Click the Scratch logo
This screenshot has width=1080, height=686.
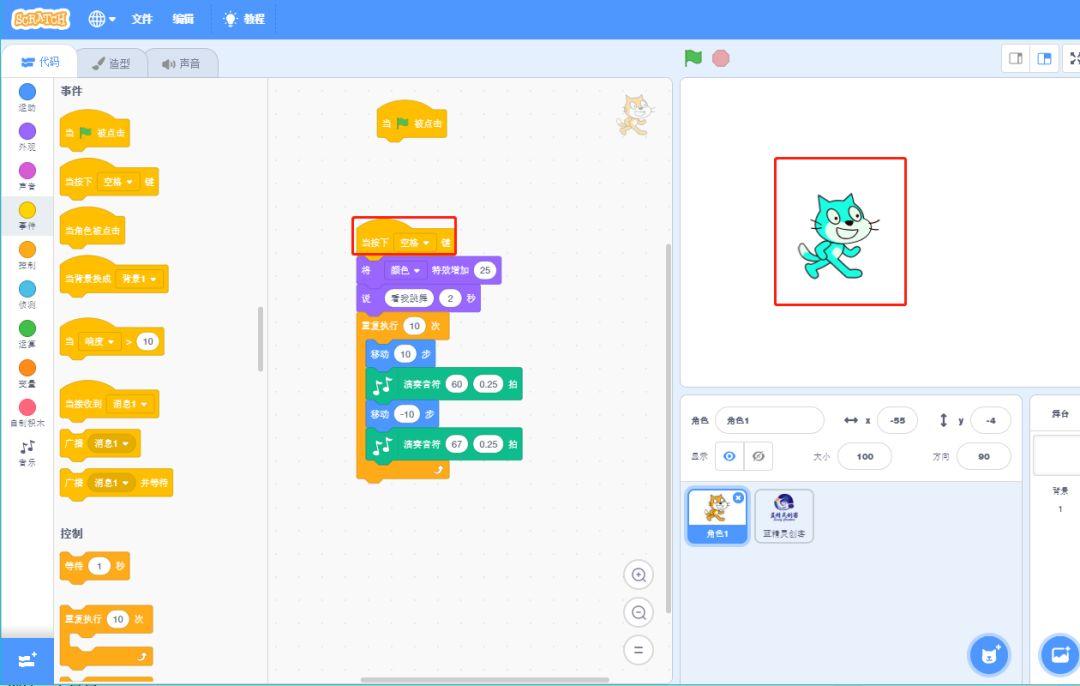[41, 19]
